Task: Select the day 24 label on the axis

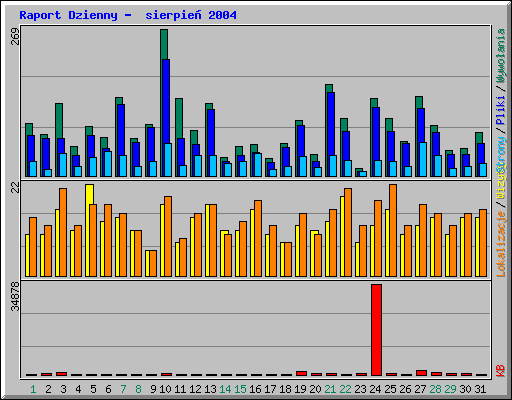Action: [376, 389]
